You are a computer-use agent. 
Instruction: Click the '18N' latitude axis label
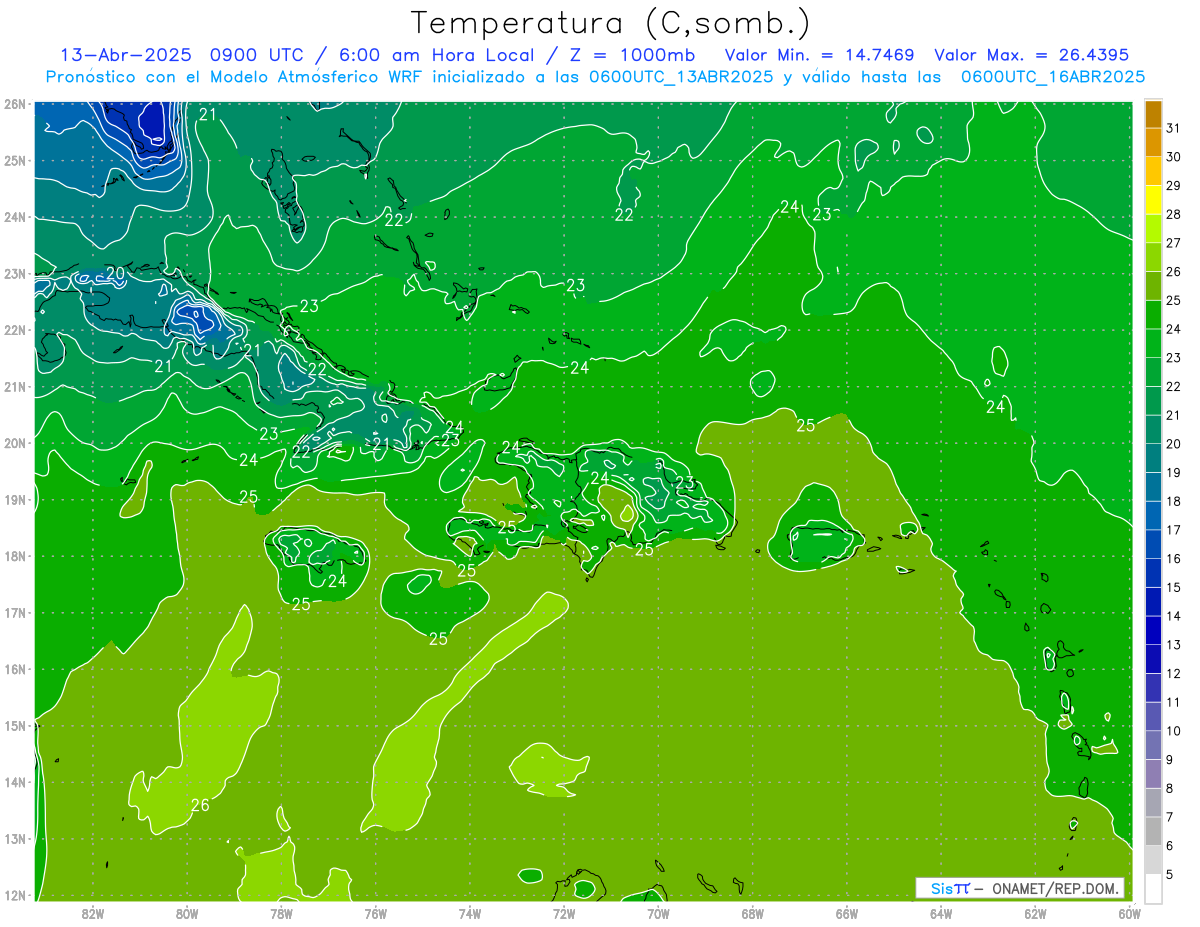[x=15, y=556]
